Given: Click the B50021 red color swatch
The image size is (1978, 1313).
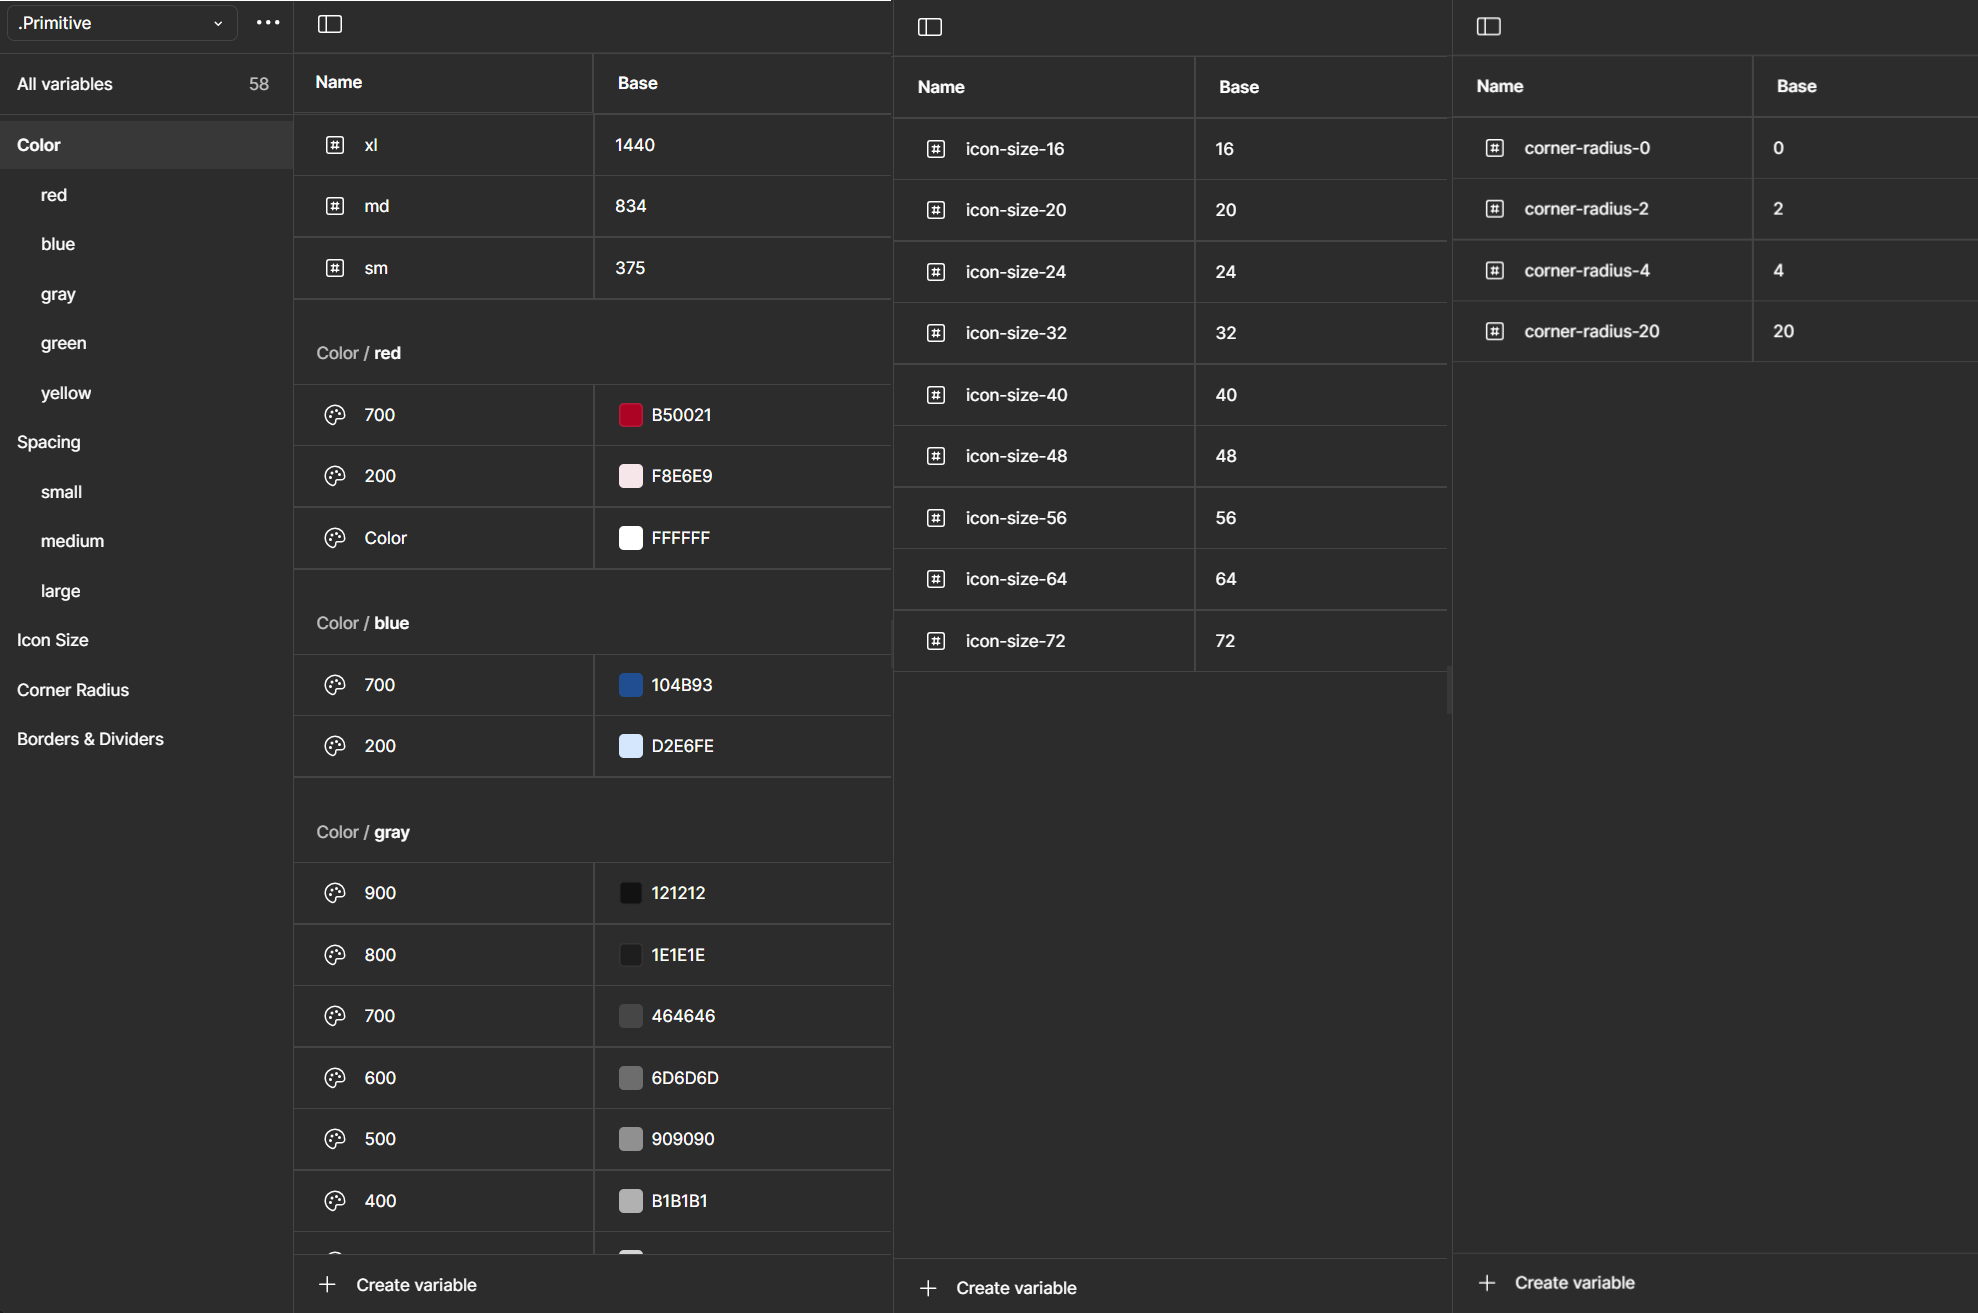Looking at the screenshot, I should coord(631,415).
